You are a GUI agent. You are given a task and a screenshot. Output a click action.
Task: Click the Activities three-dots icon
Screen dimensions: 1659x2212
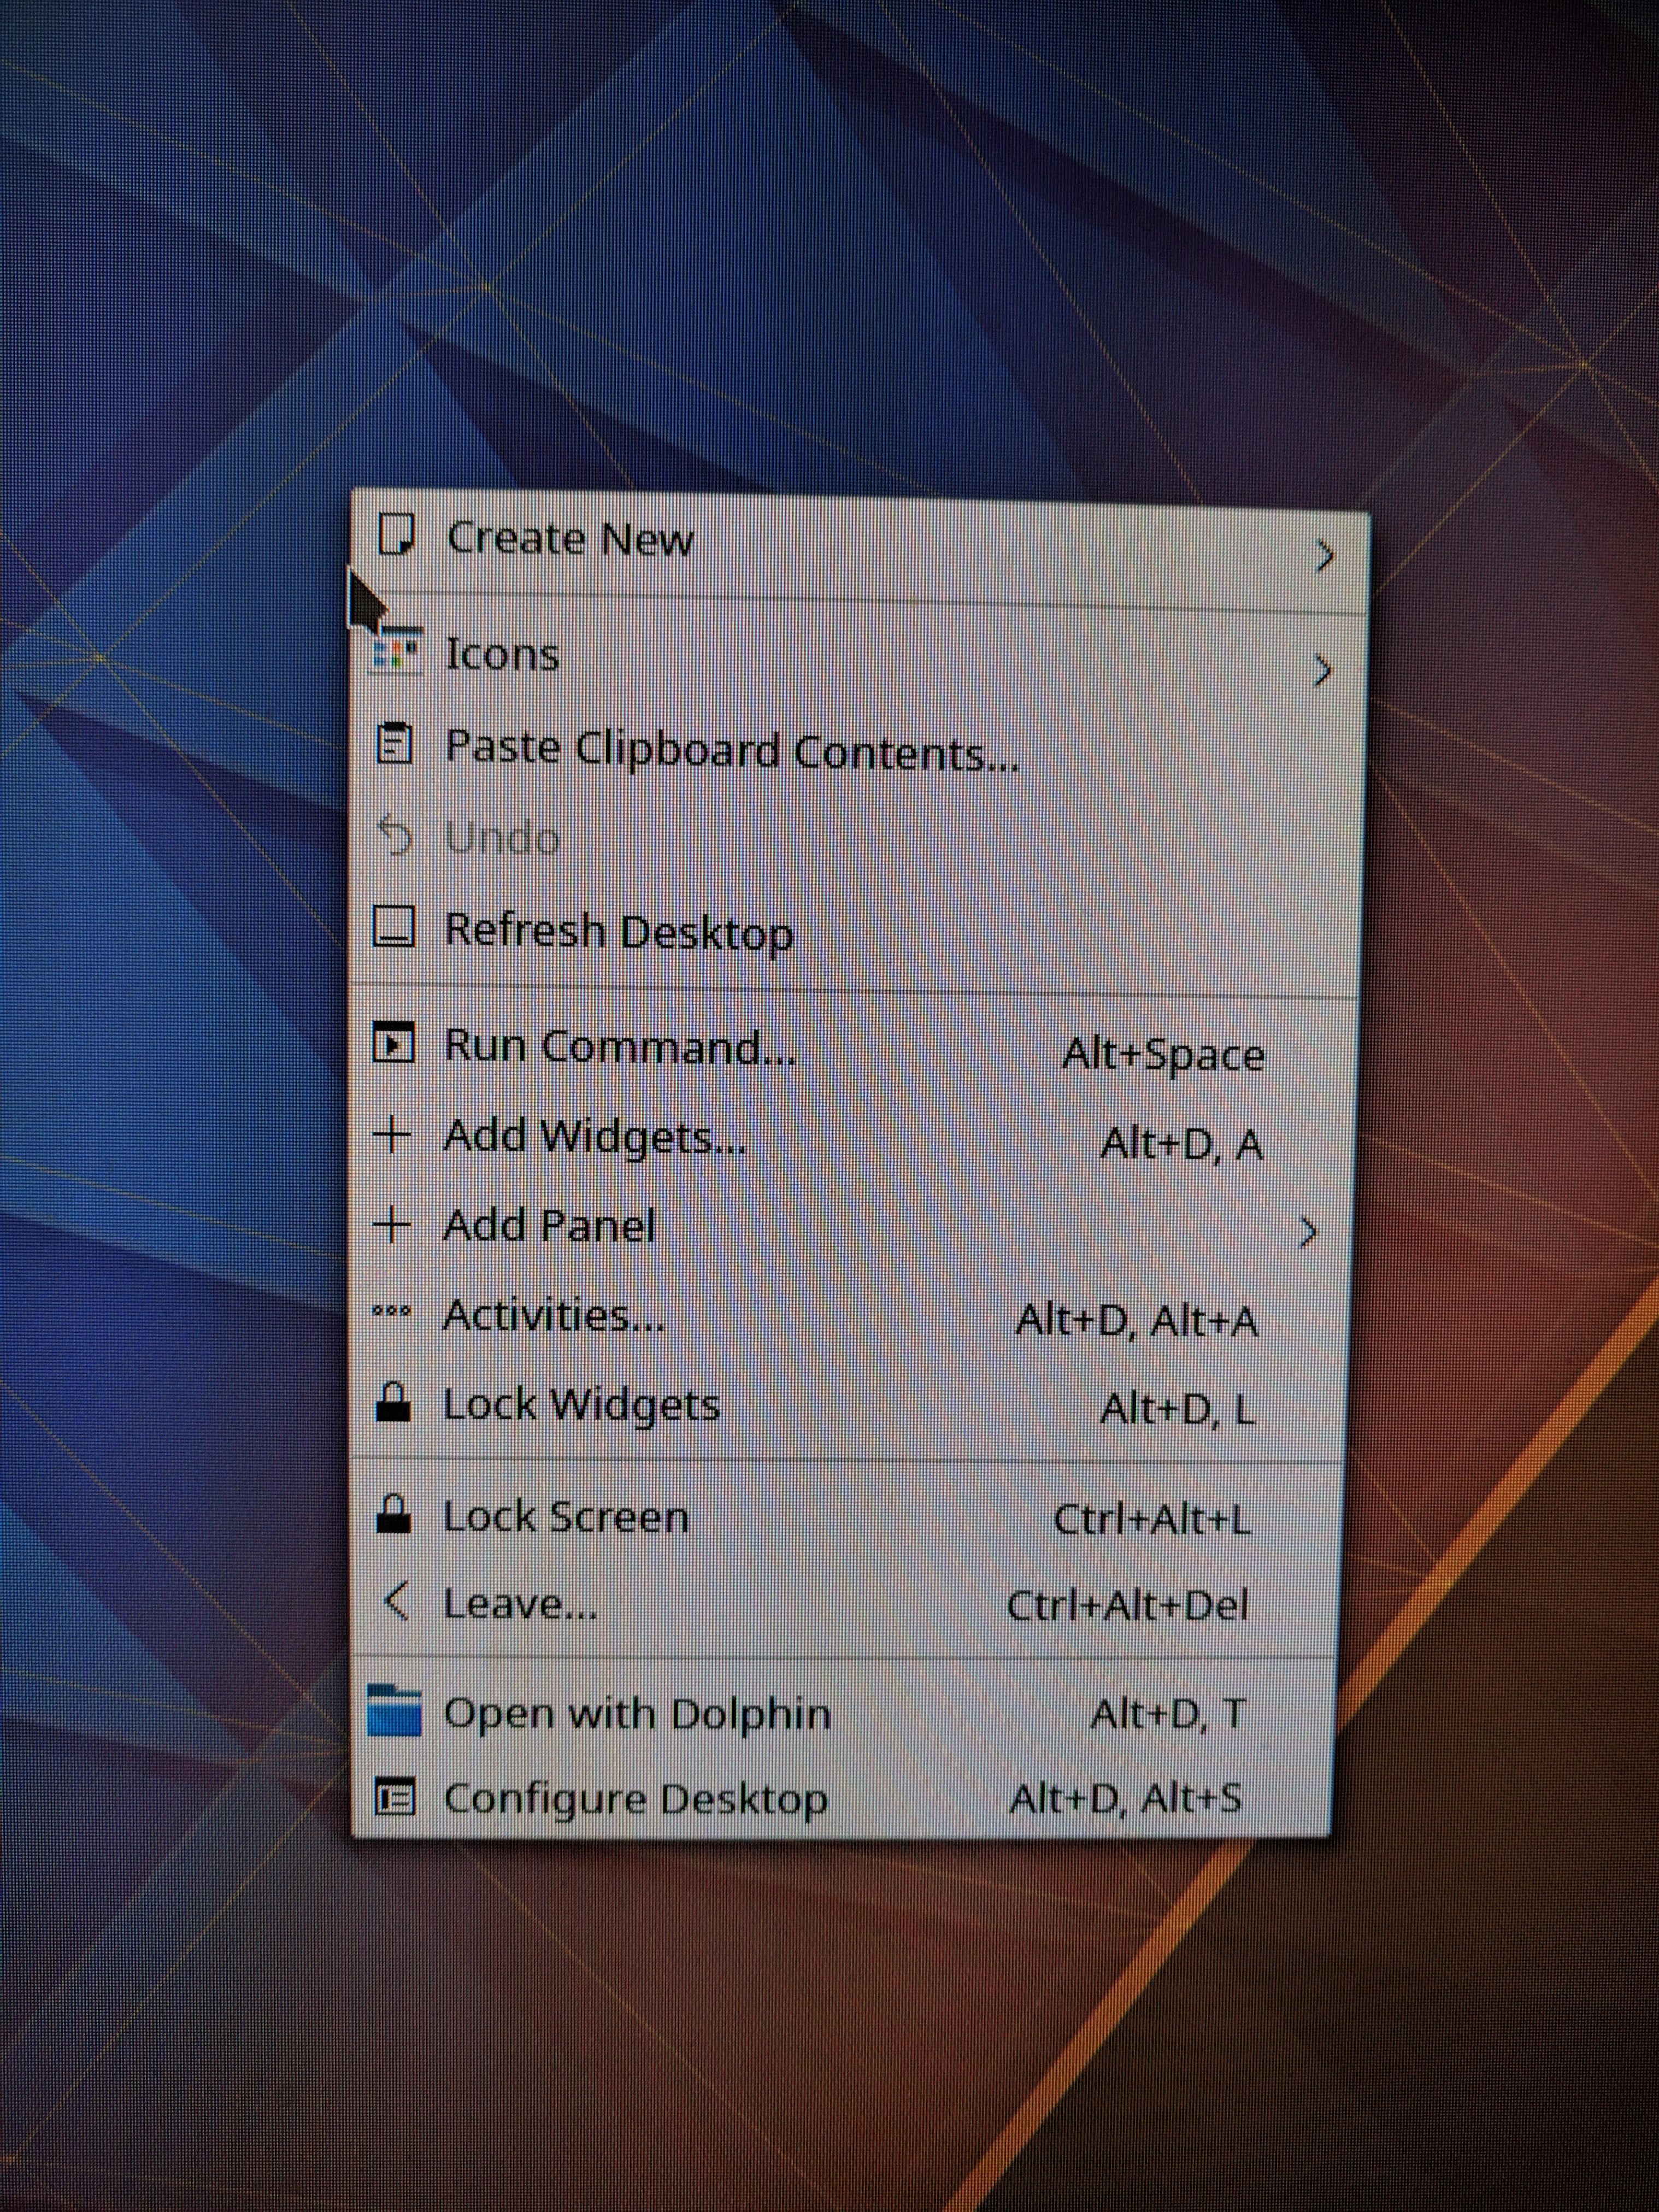pyautogui.click(x=391, y=1312)
